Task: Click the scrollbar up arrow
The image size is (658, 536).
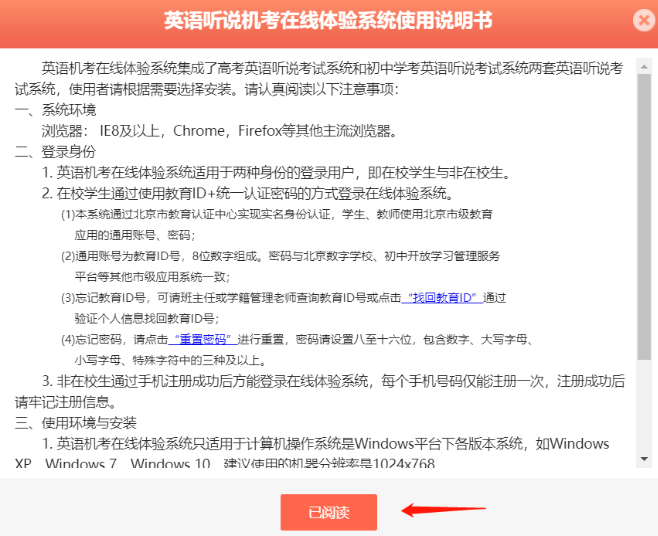Action: coord(644,66)
